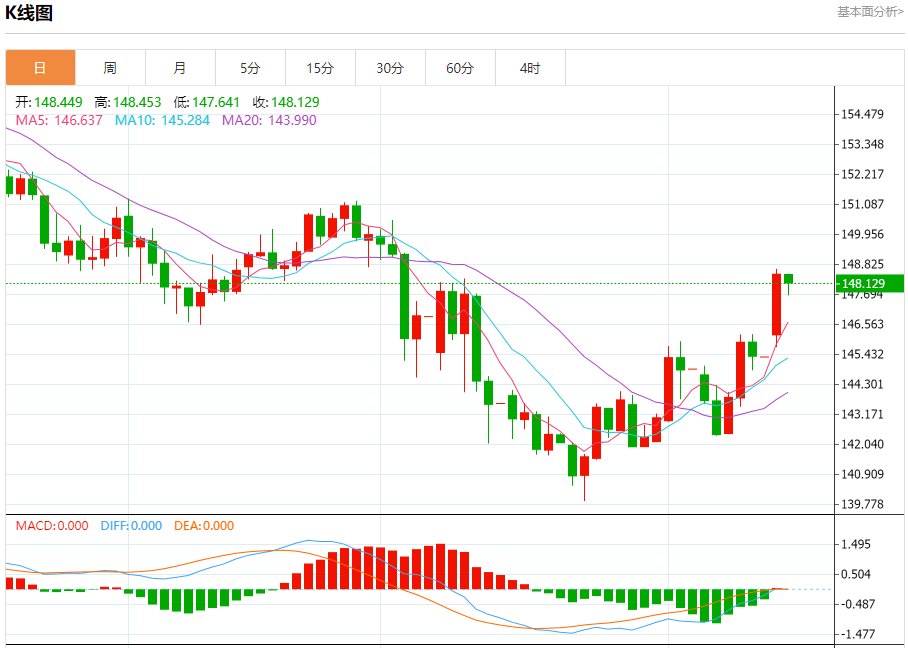
Task: Click the opening price 开:148.449
Action: click(x=49, y=102)
